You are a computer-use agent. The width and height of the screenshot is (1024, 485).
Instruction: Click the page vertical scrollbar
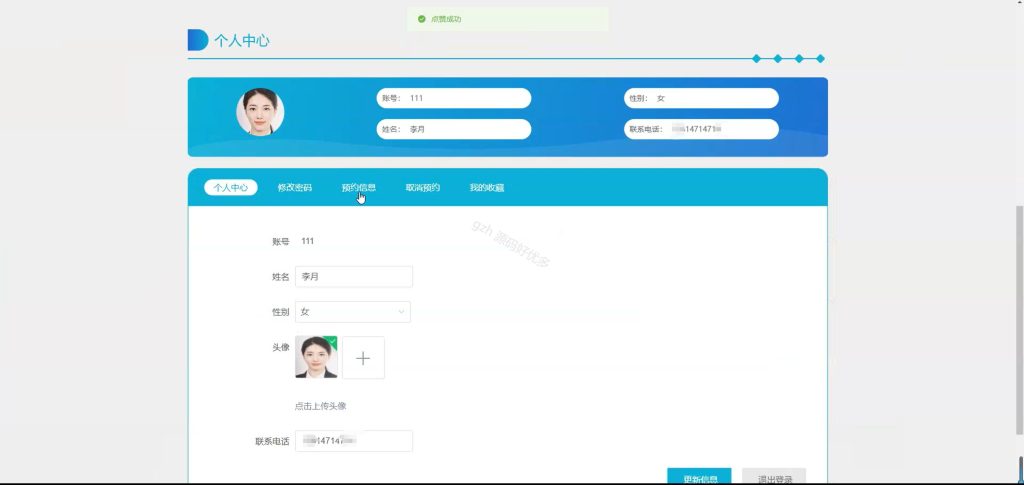[1019, 320]
